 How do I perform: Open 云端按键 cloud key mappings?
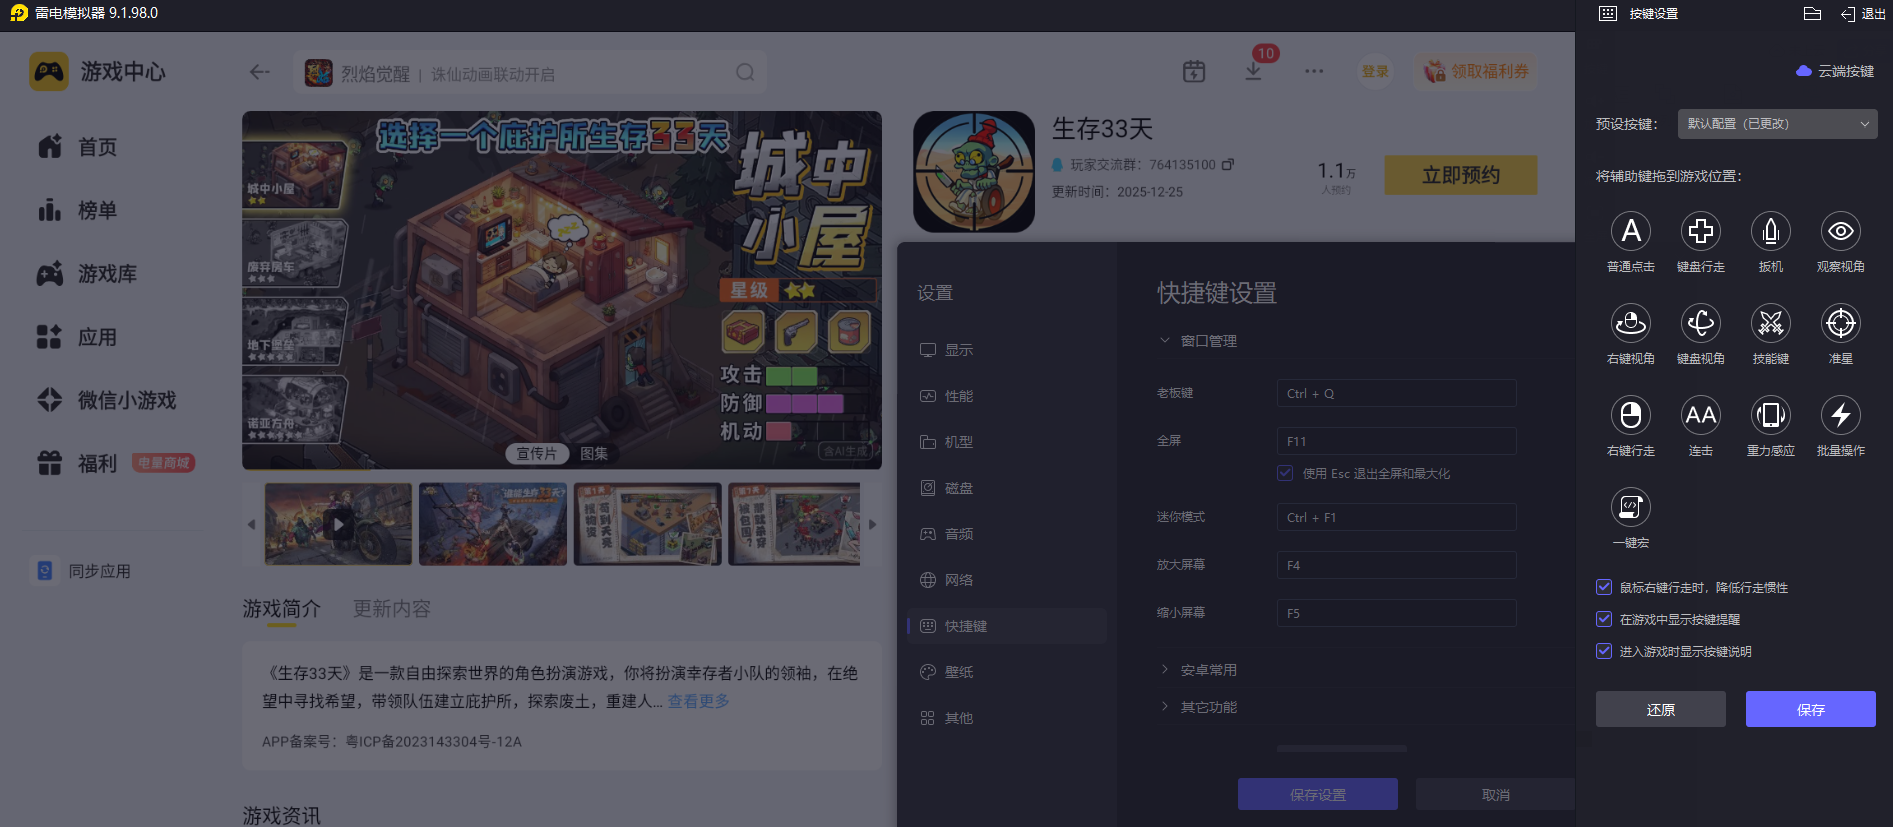click(x=1835, y=71)
